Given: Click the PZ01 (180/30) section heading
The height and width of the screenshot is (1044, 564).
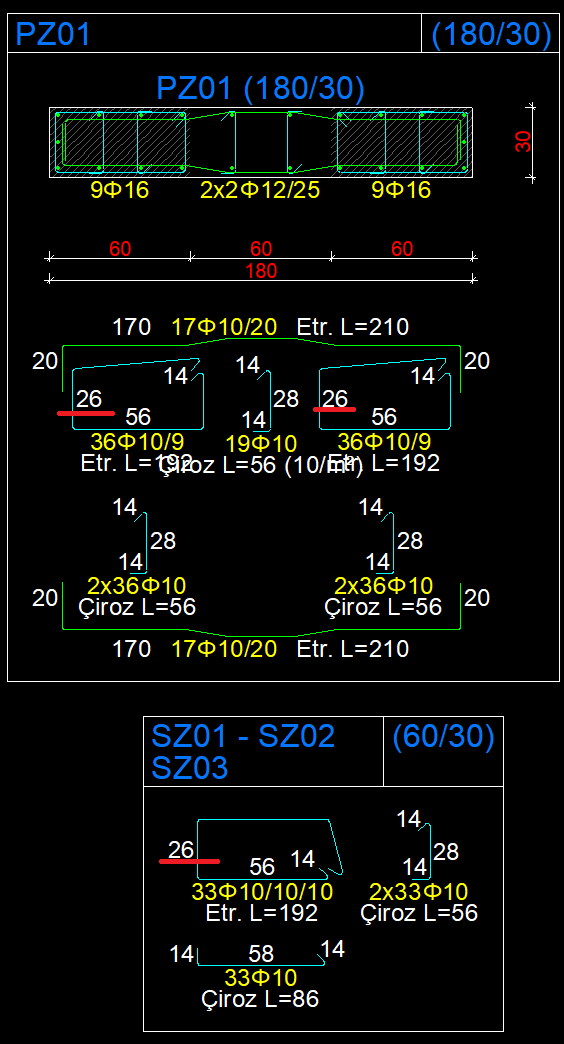Looking at the screenshot, I should coord(260,89).
